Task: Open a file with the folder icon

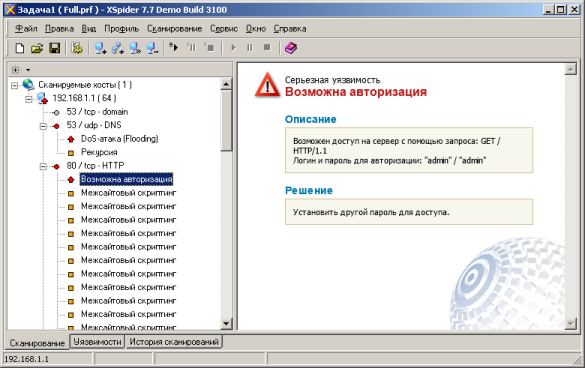Action: 37,48
